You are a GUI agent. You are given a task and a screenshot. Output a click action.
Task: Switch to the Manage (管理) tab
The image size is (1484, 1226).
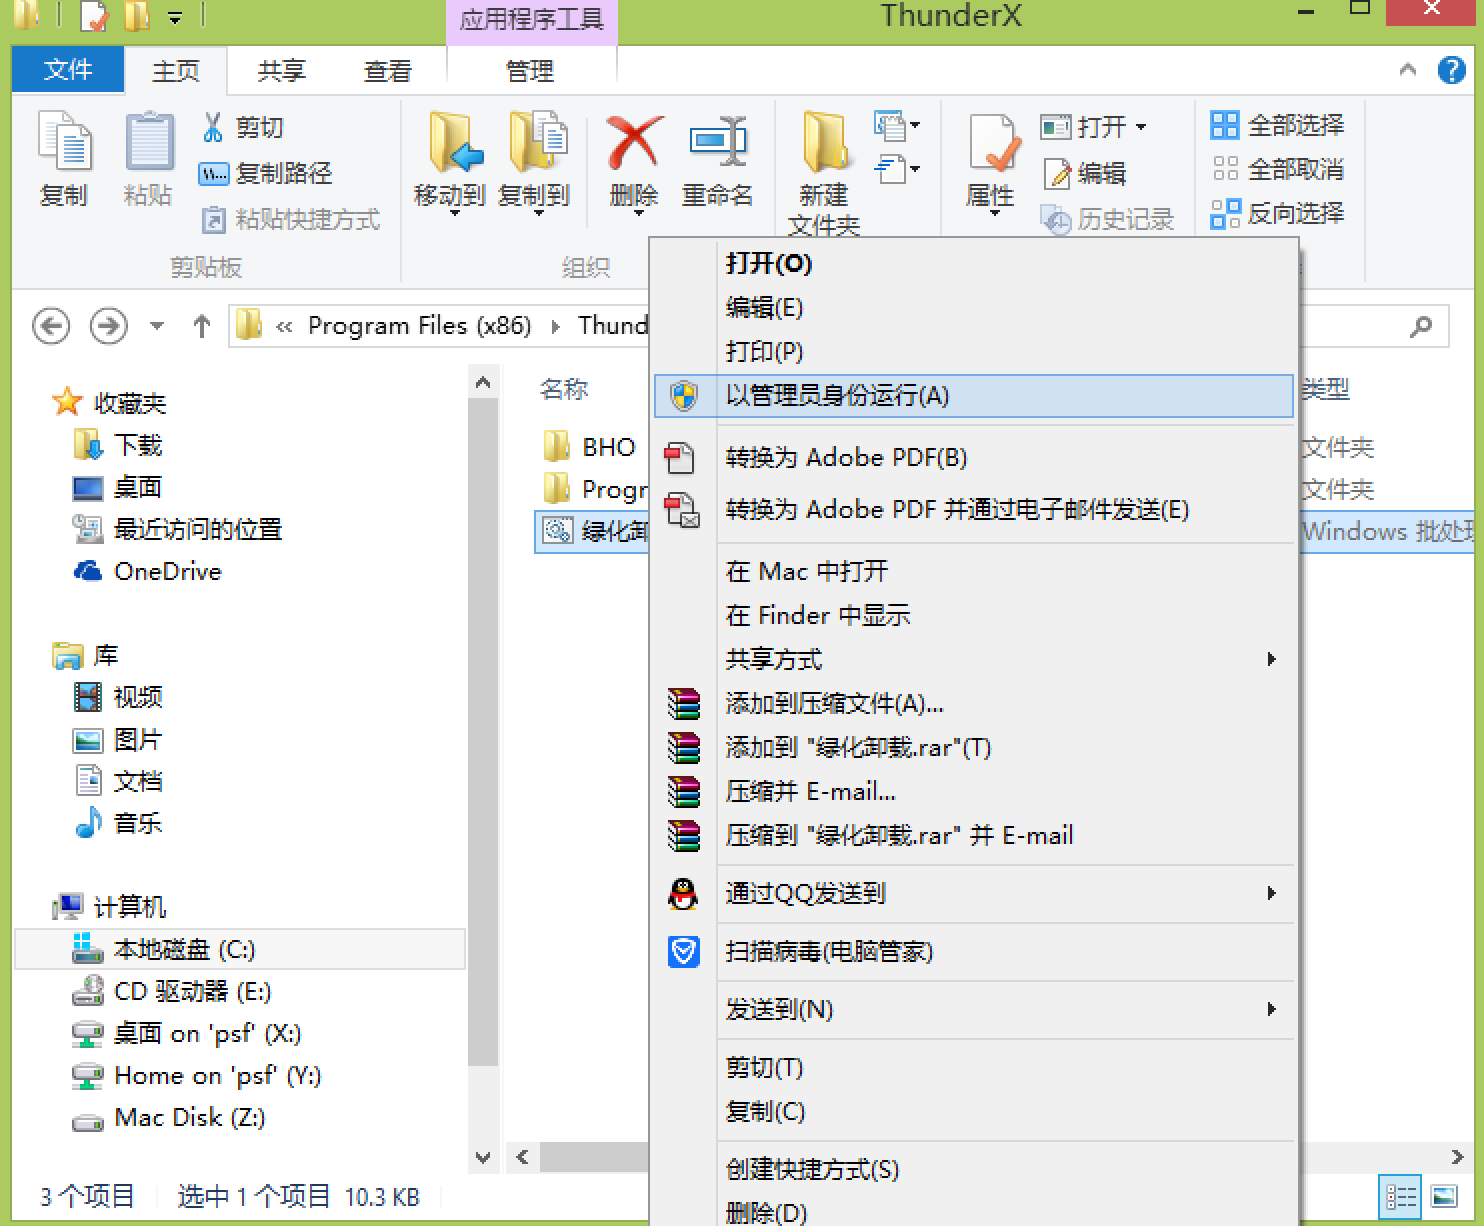point(530,71)
